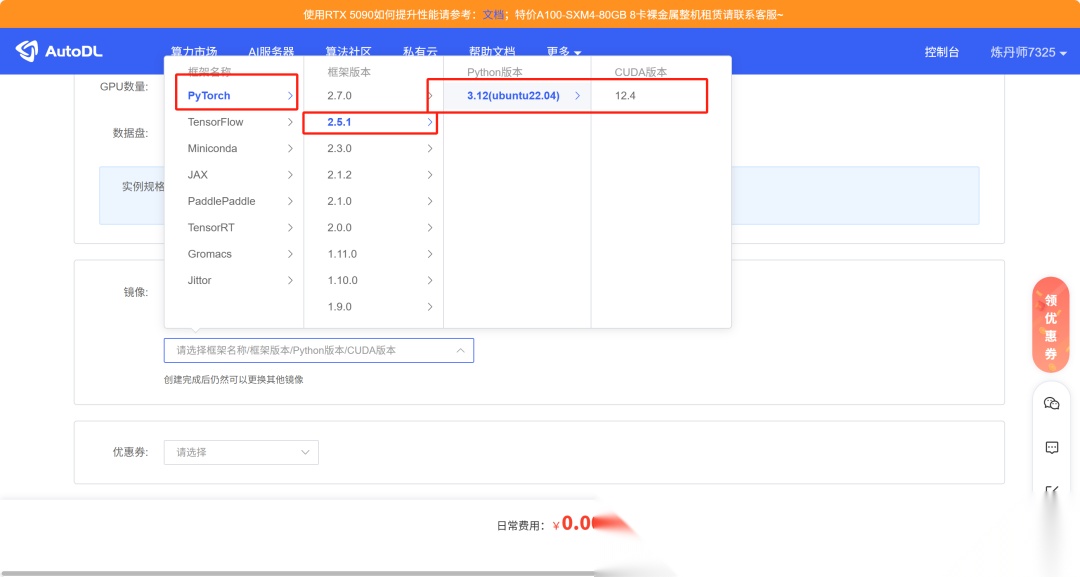Choose framework version 2.0.0
Viewport: 1080px width, 577px height.
pyautogui.click(x=373, y=227)
